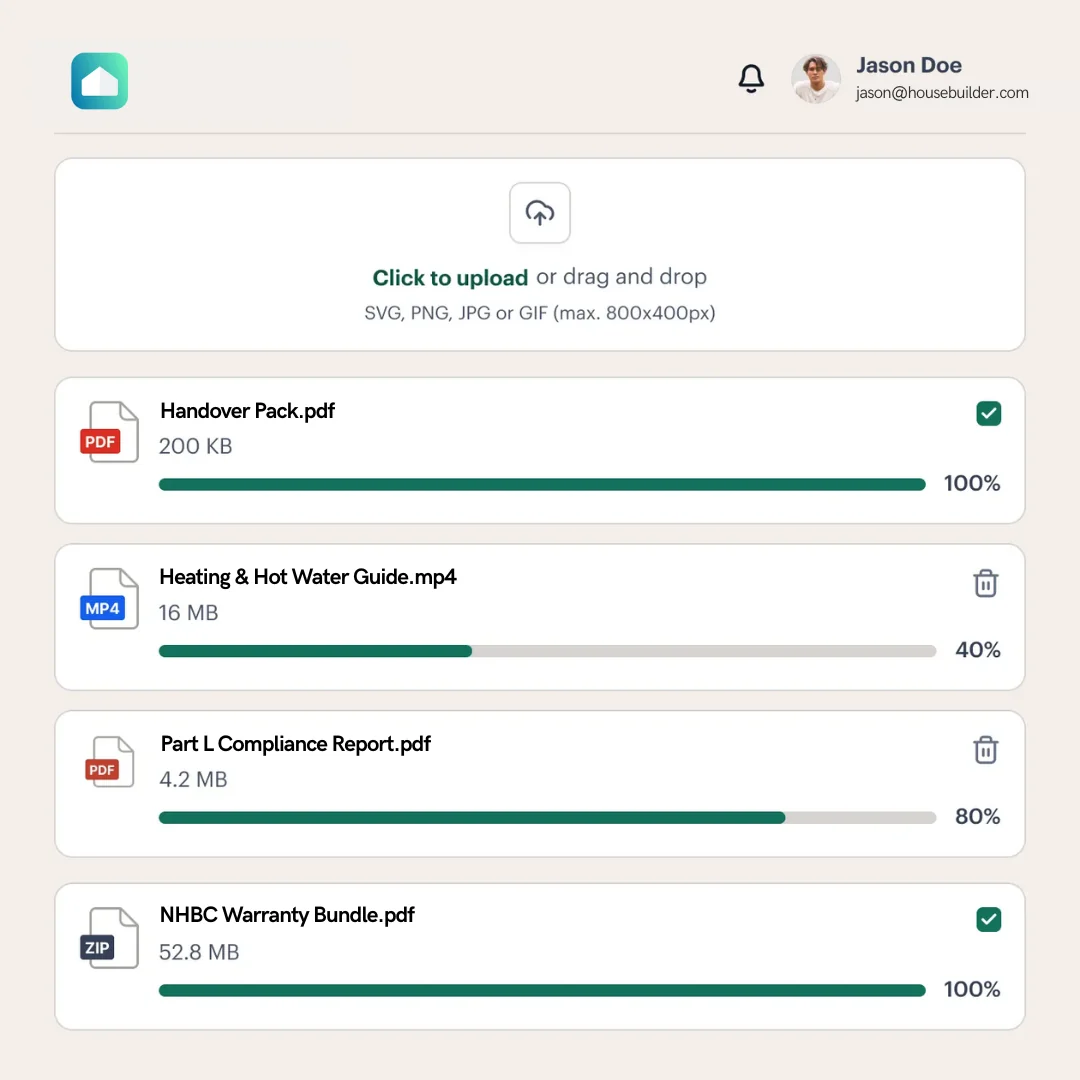1080x1080 pixels.
Task: Select the NHBC Warranty Bundle.pdf file name
Action: 287,915
